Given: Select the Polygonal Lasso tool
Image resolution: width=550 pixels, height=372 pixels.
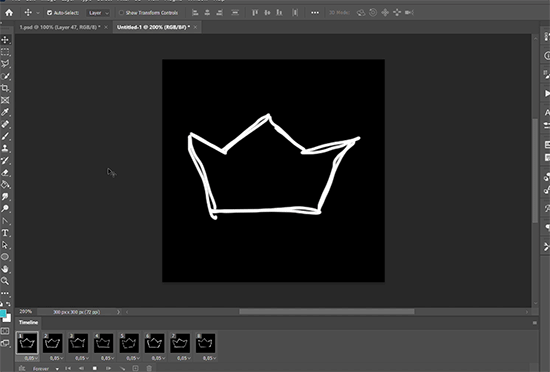Looking at the screenshot, I should 5,64.
